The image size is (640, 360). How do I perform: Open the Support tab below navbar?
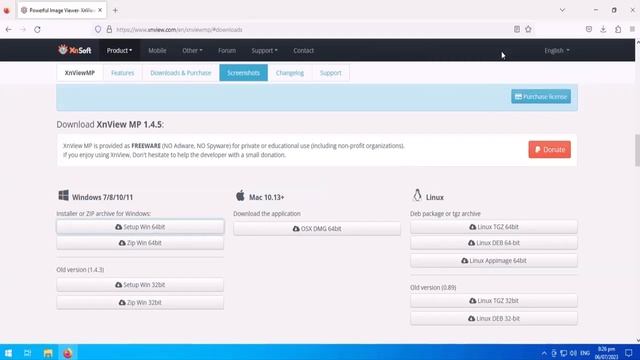coord(331,73)
